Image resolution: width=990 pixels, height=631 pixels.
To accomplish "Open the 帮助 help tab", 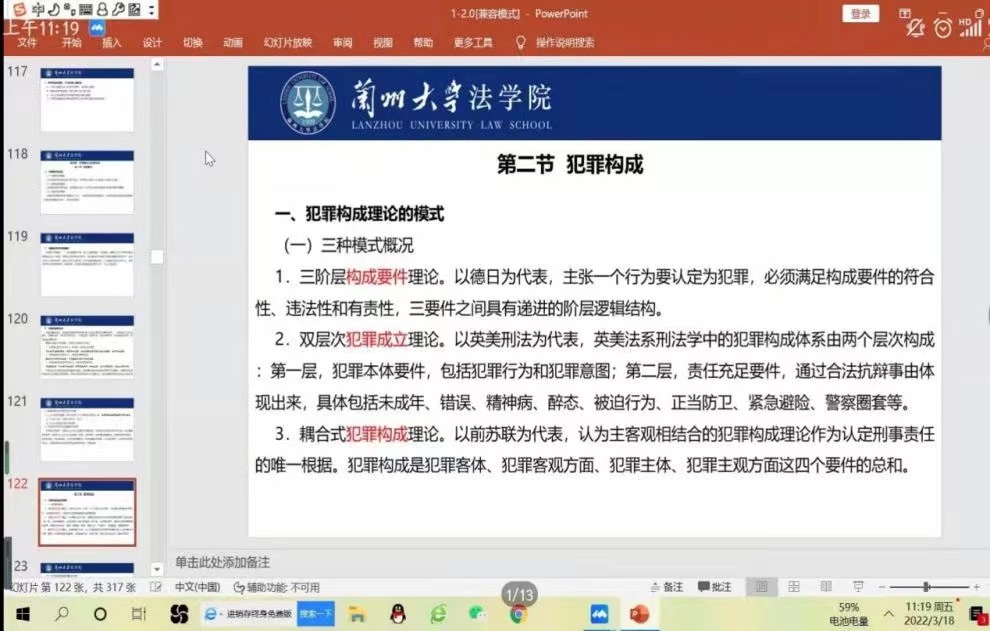I will [x=423, y=42].
